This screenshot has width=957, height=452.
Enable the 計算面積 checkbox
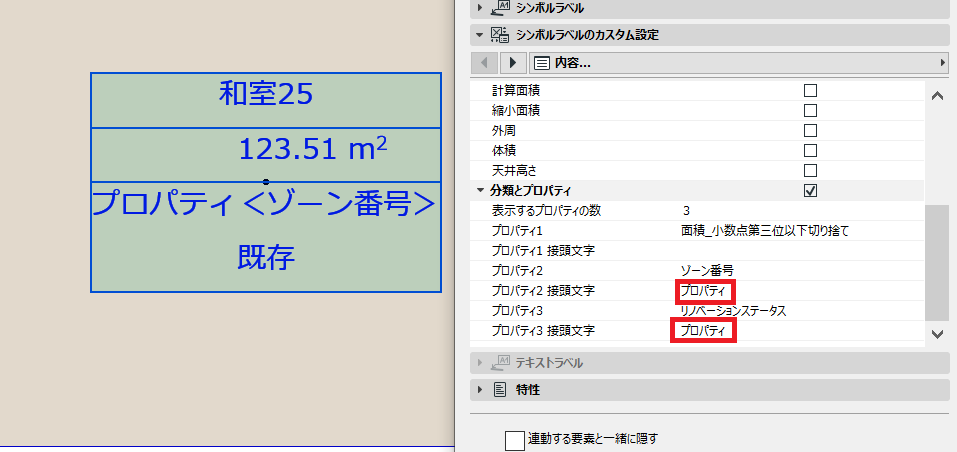click(x=811, y=91)
